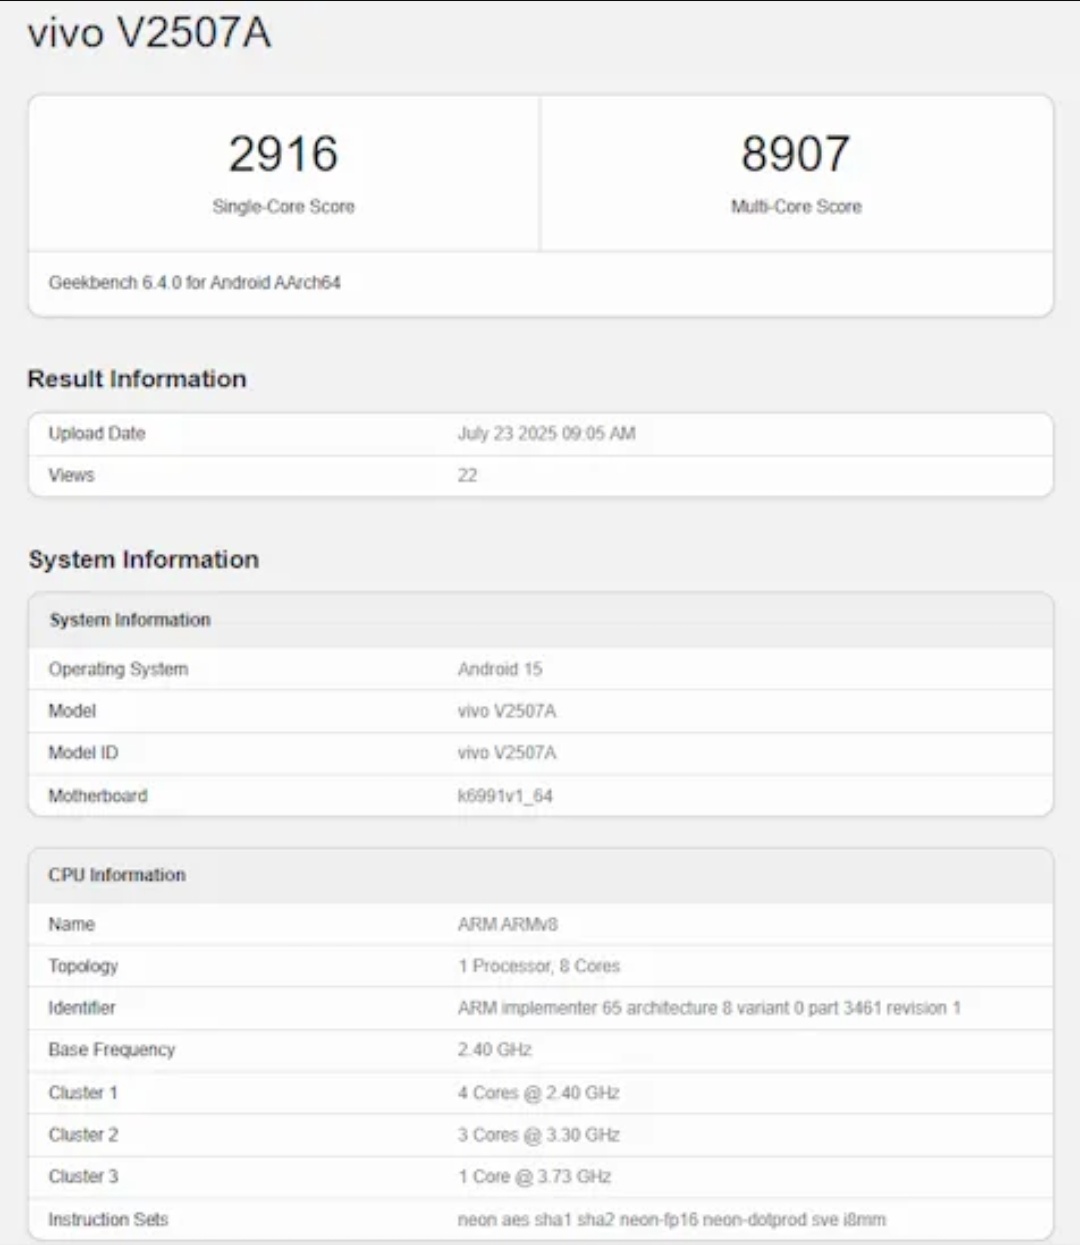Click the Single-Core Score label
1080x1245 pixels.
tap(283, 207)
